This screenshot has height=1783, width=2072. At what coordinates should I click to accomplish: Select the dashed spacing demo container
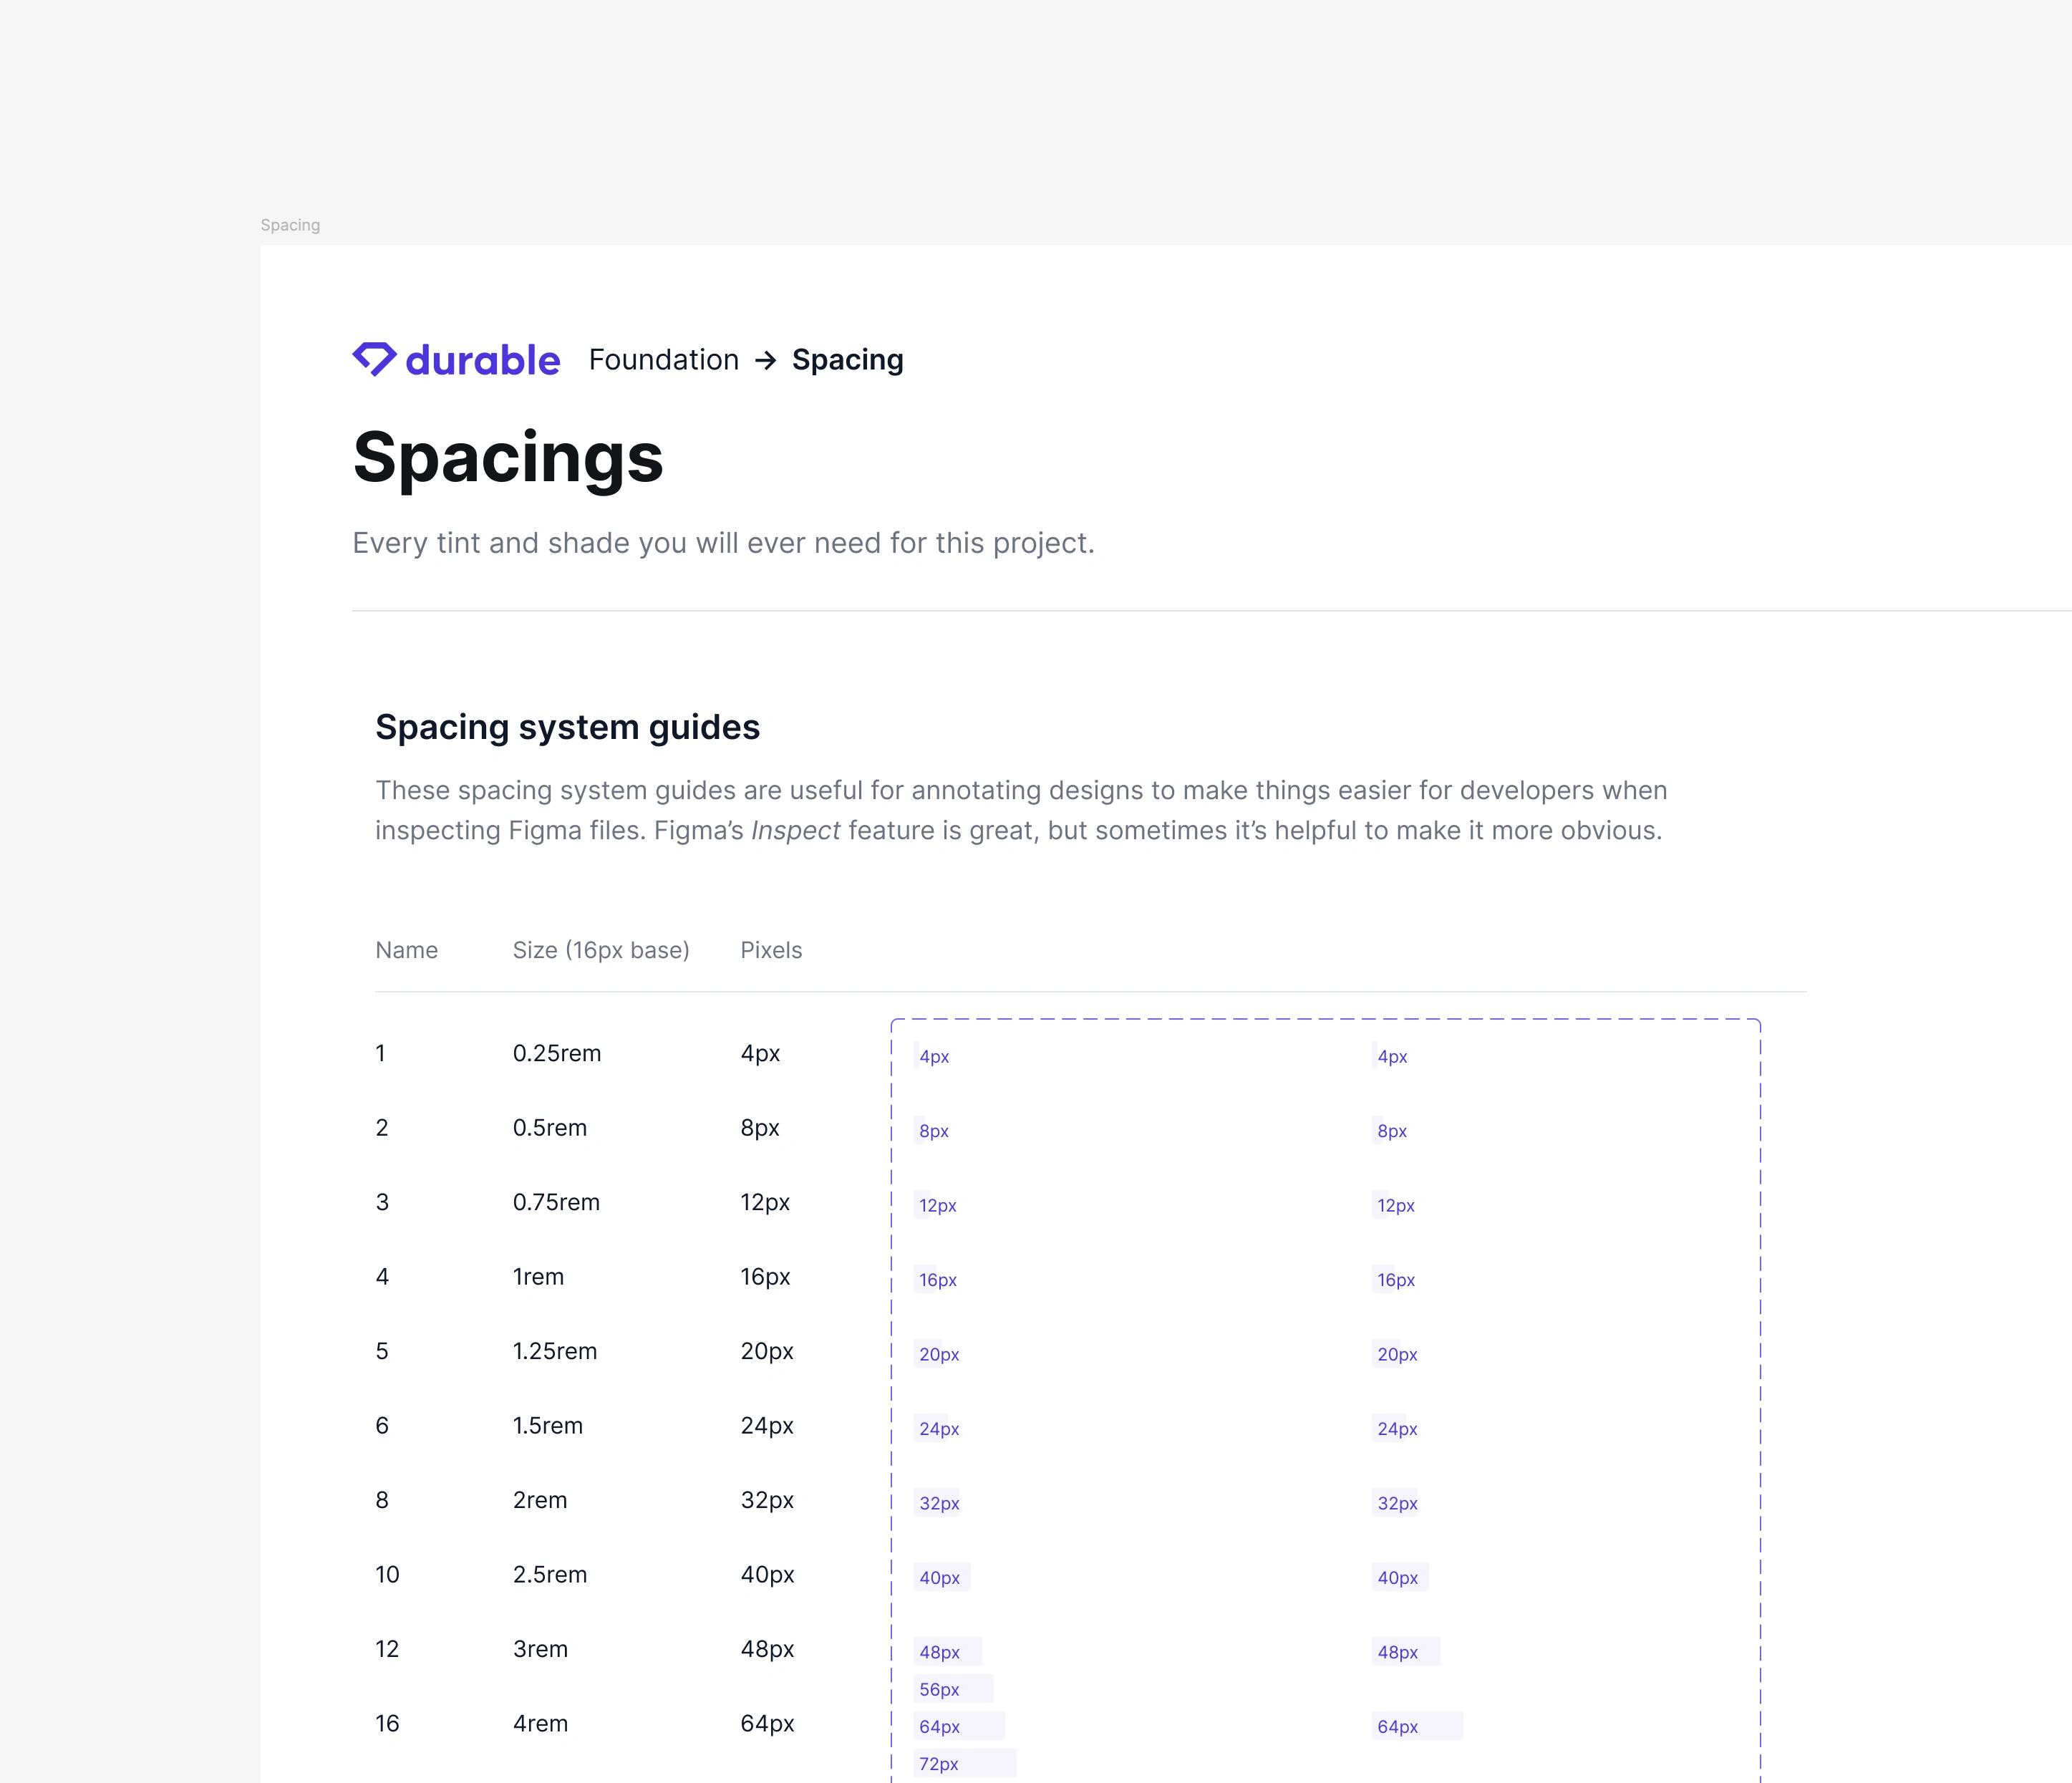[1325, 1400]
